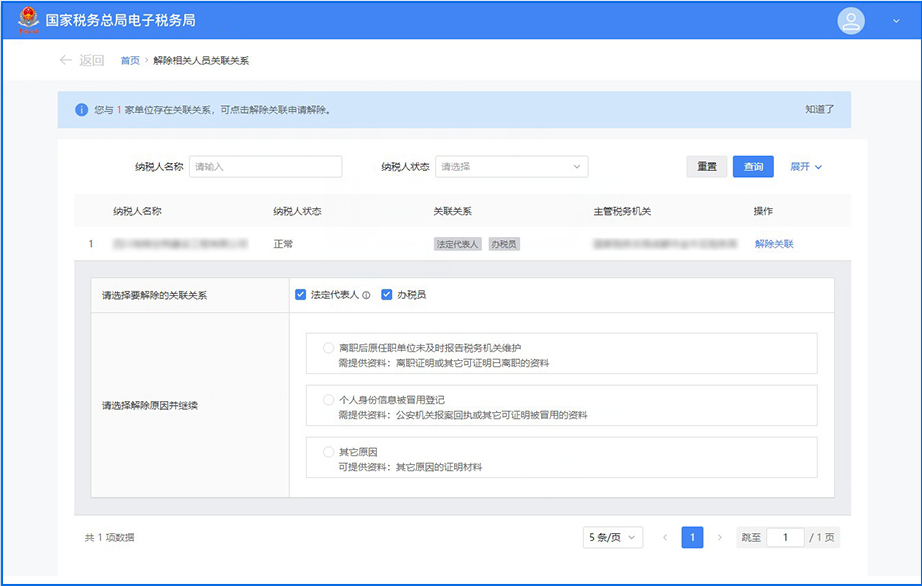Click the blue info icon in notice banner
This screenshot has width=922, height=586.
point(81,110)
